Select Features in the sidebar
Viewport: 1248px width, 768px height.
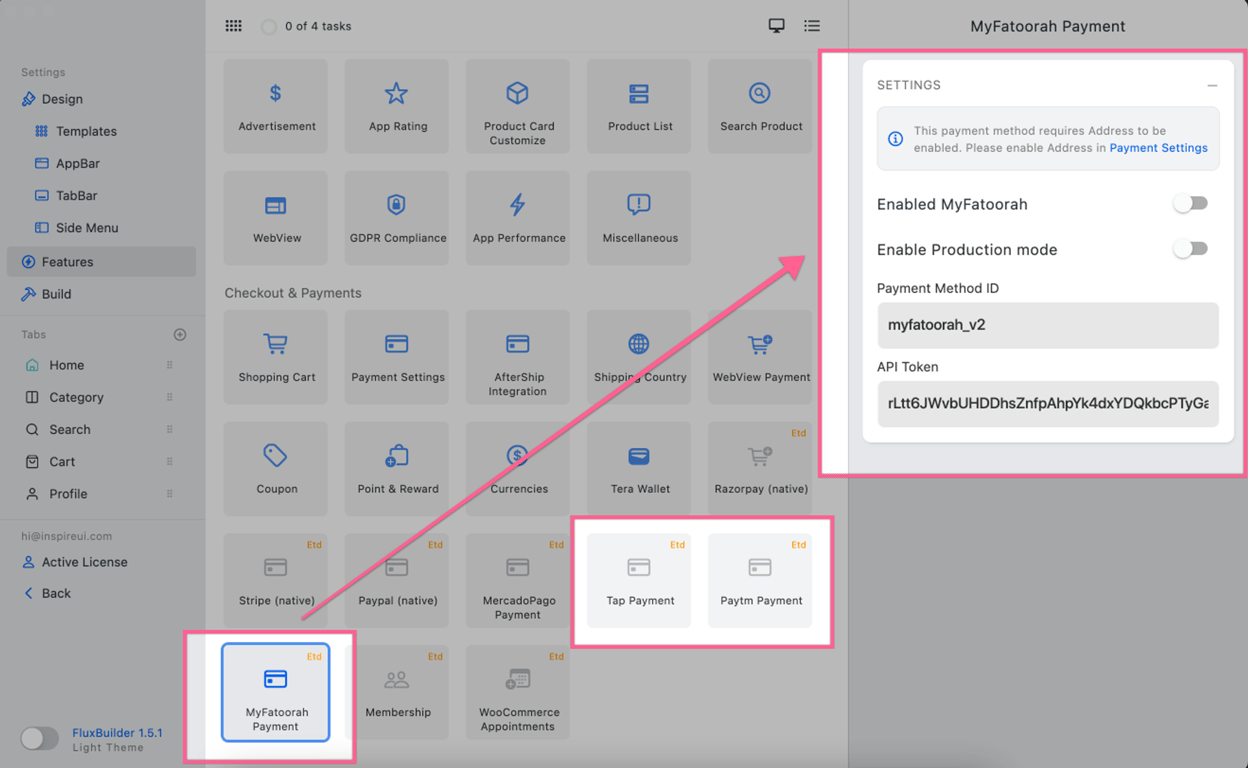pyautogui.click(x=101, y=262)
